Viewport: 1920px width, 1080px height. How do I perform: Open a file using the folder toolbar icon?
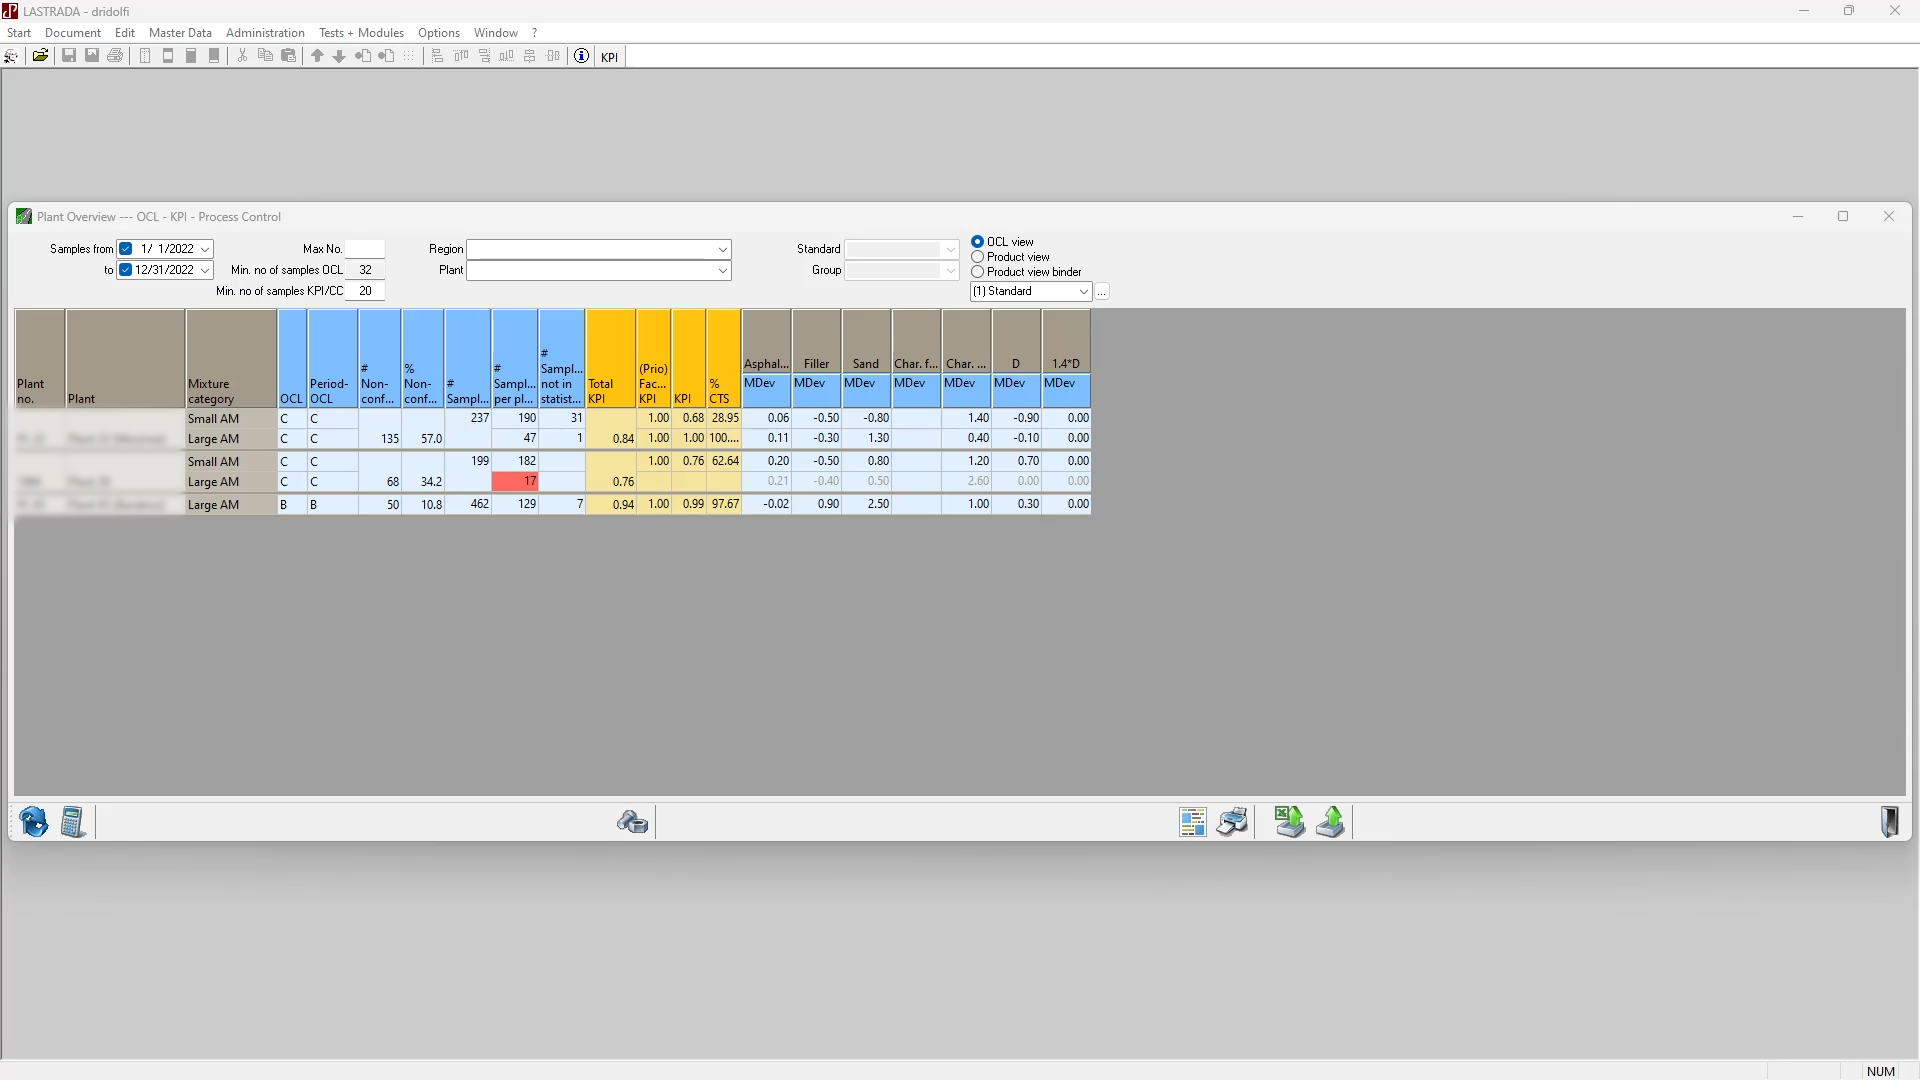[40, 56]
